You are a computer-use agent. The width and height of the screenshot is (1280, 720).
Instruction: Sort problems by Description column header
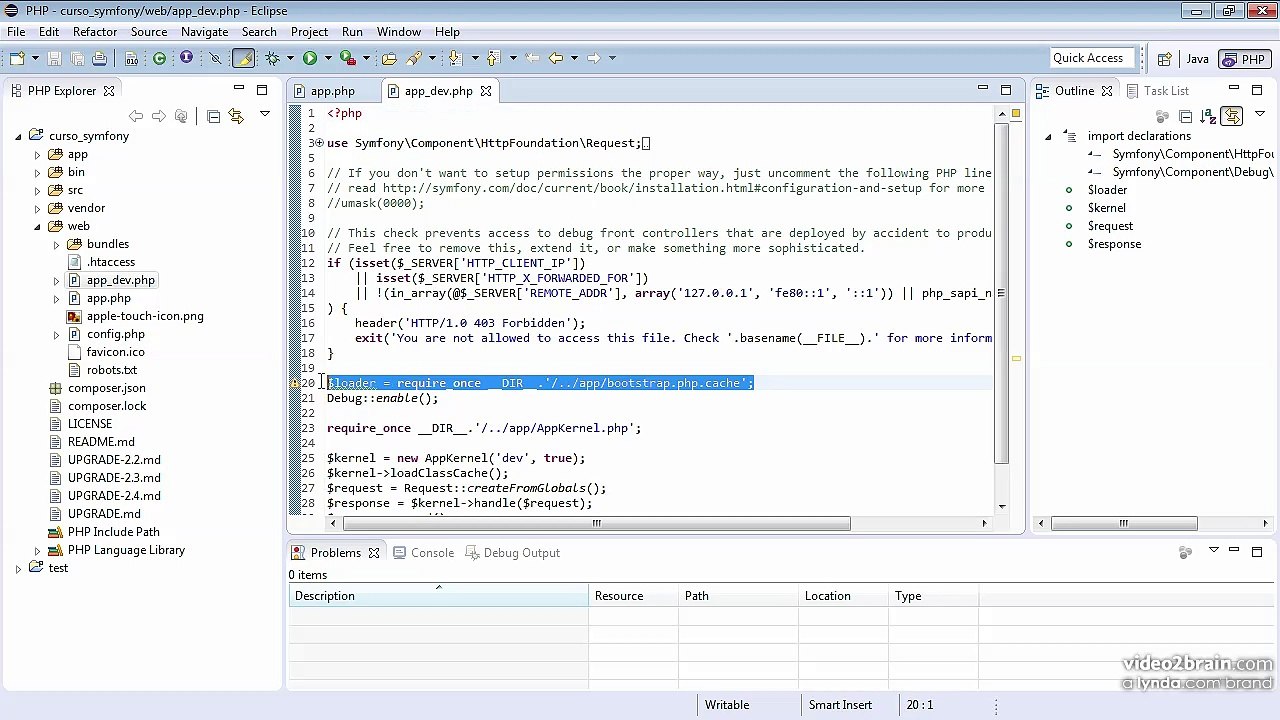point(438,596)
